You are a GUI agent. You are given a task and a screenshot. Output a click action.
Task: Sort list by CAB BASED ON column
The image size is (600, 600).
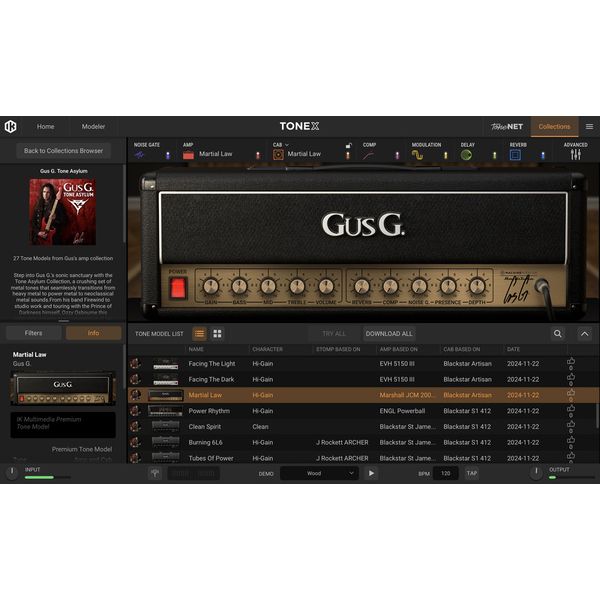click(461, 349)
